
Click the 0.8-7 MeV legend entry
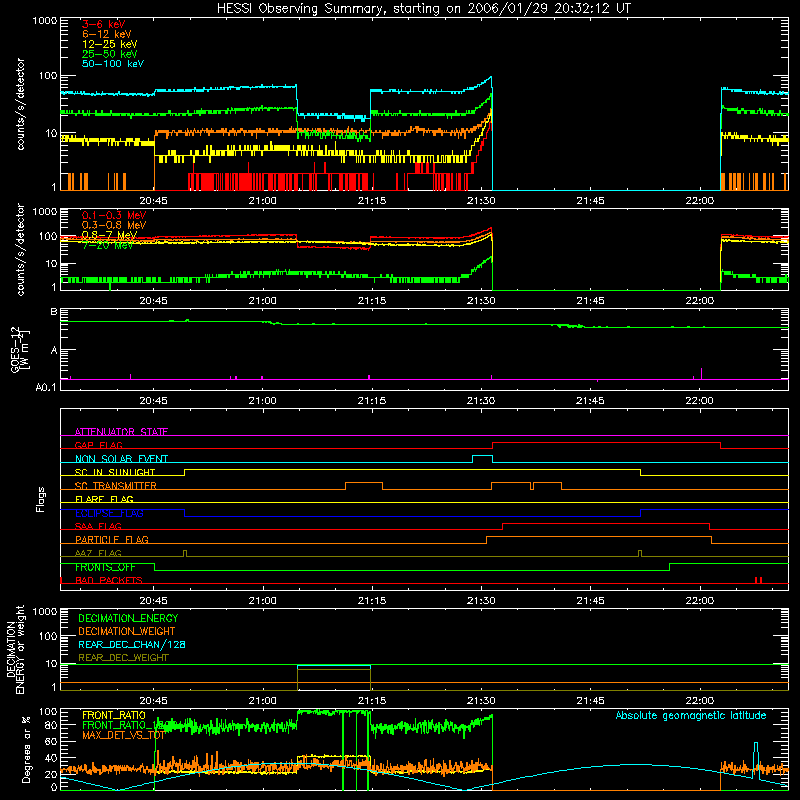click(109, 235)
